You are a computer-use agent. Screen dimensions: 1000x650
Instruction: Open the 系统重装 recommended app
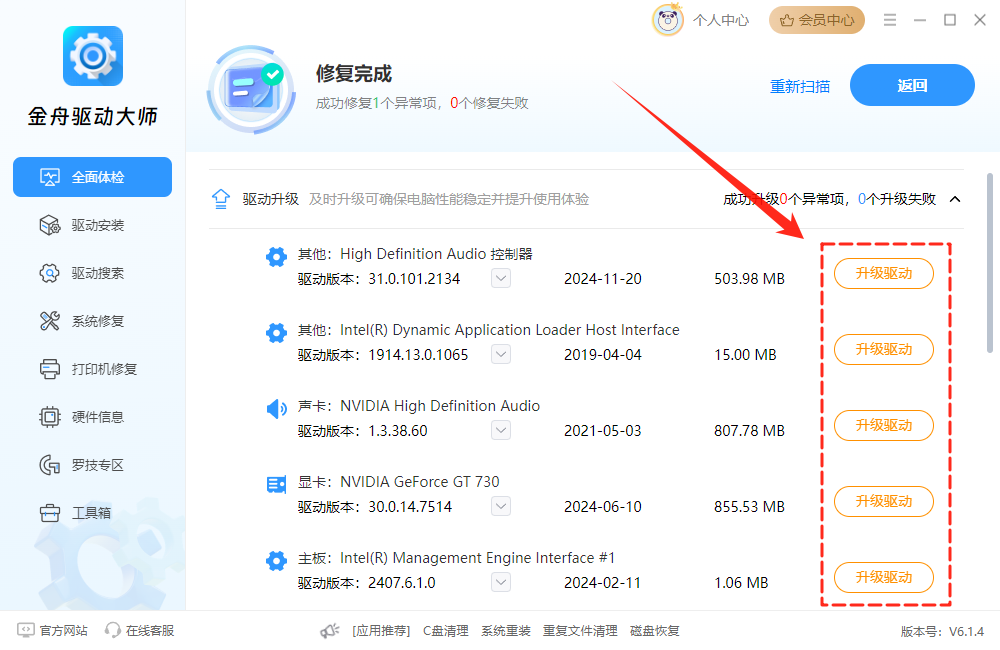(x=506, y=631)
